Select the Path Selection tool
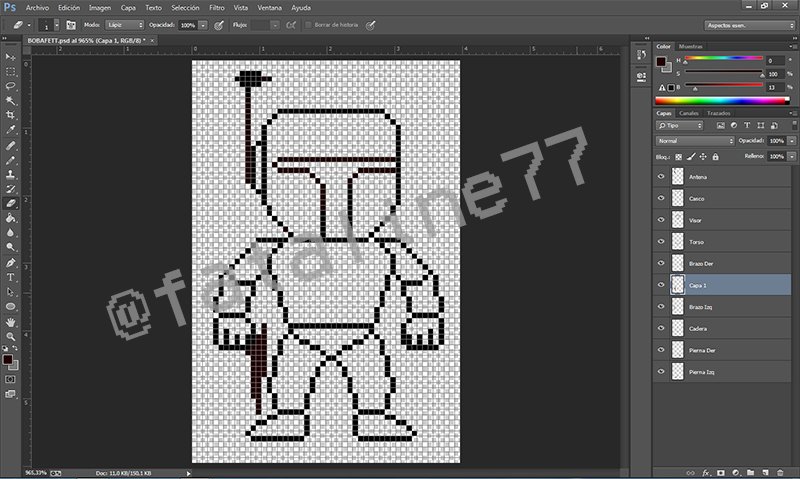The image size is (800, 479). pos(10,292)
